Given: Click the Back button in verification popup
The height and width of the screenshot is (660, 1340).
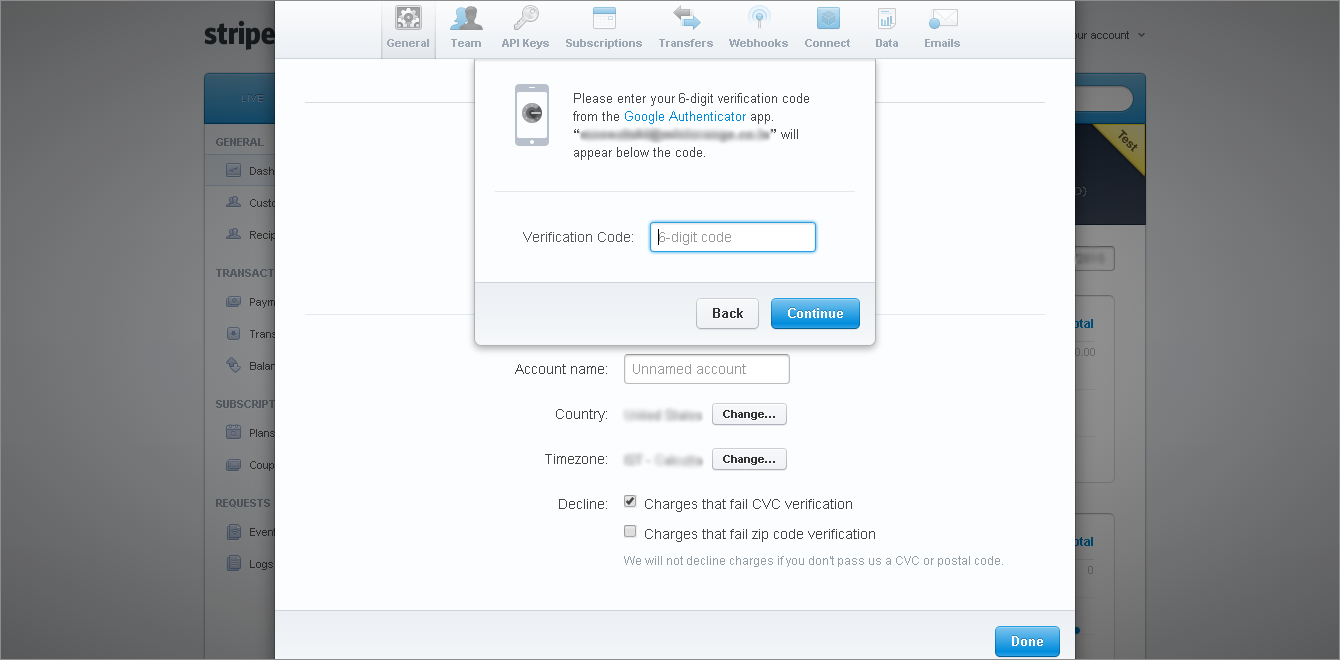Looking at the screenshot, I should coord(727,313).
